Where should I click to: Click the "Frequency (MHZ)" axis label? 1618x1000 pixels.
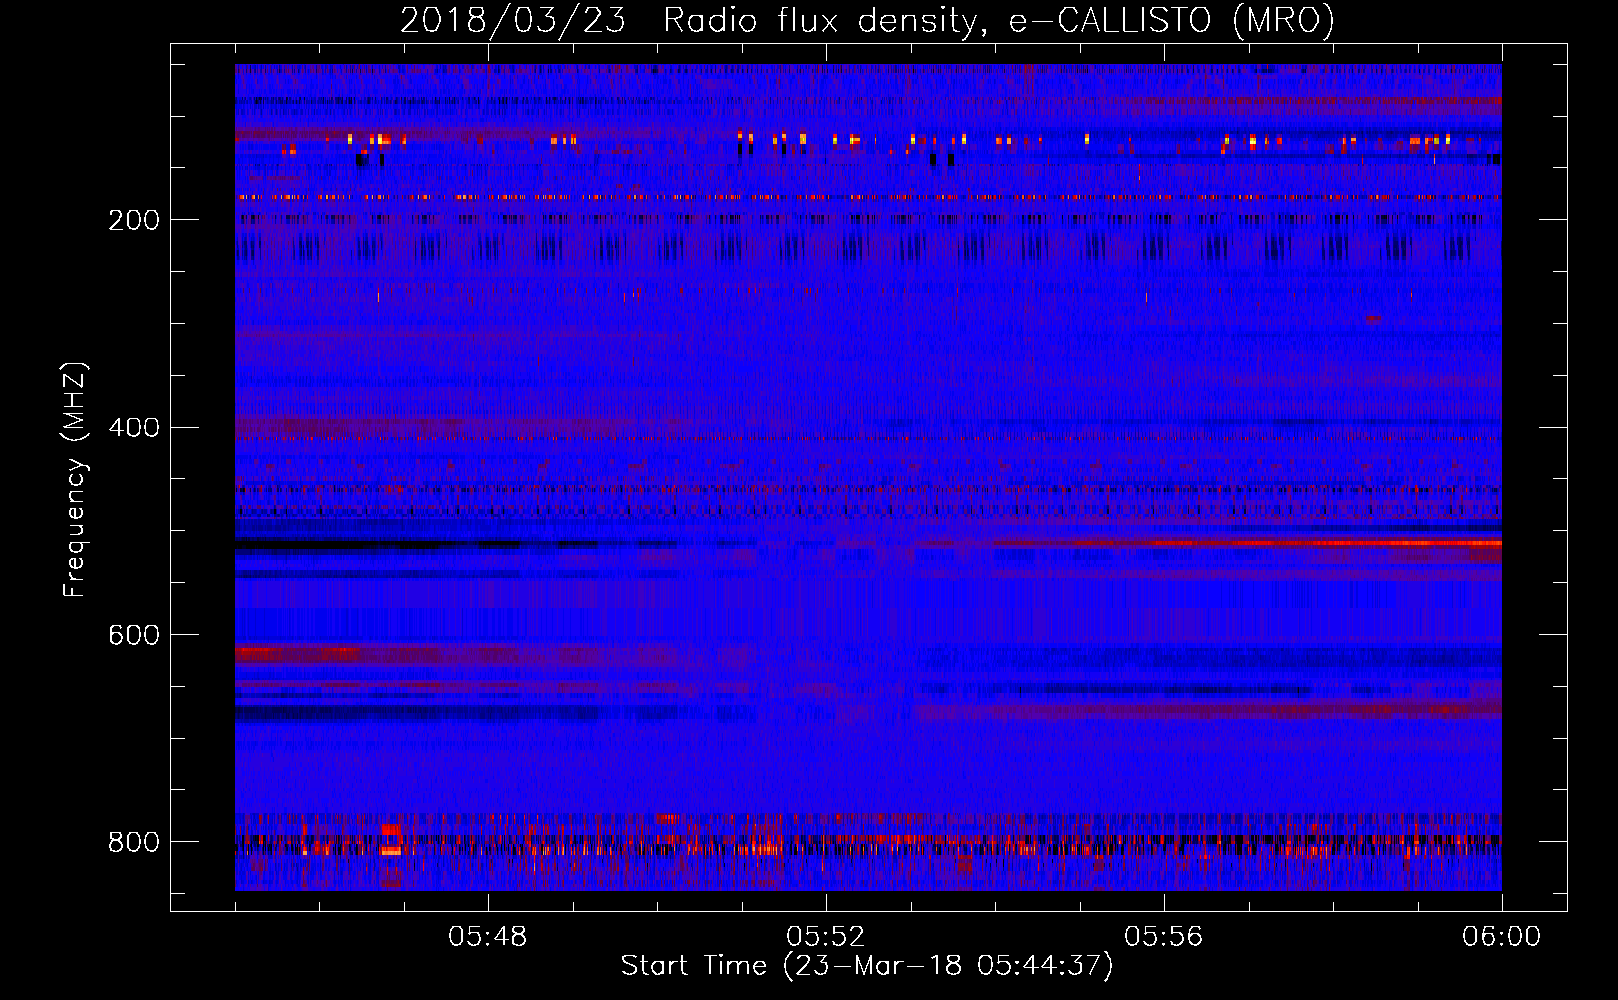click(75, 479)
